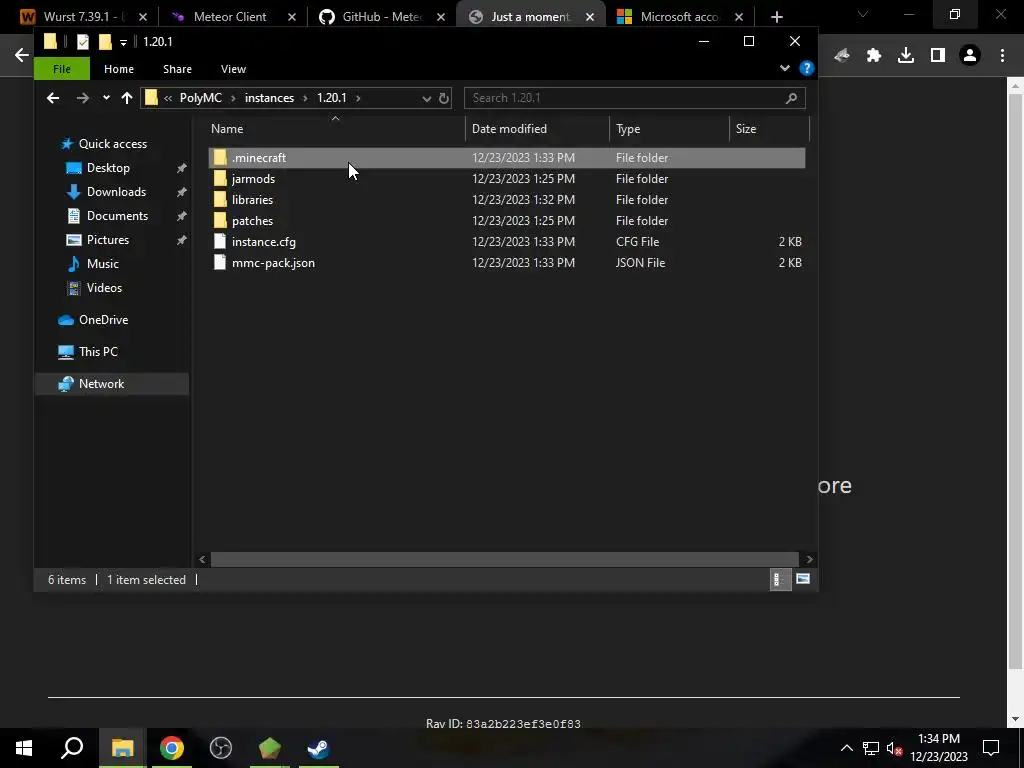Sort by Size column header
Screen dimensions: 1024x768
[x=769, y=129]
